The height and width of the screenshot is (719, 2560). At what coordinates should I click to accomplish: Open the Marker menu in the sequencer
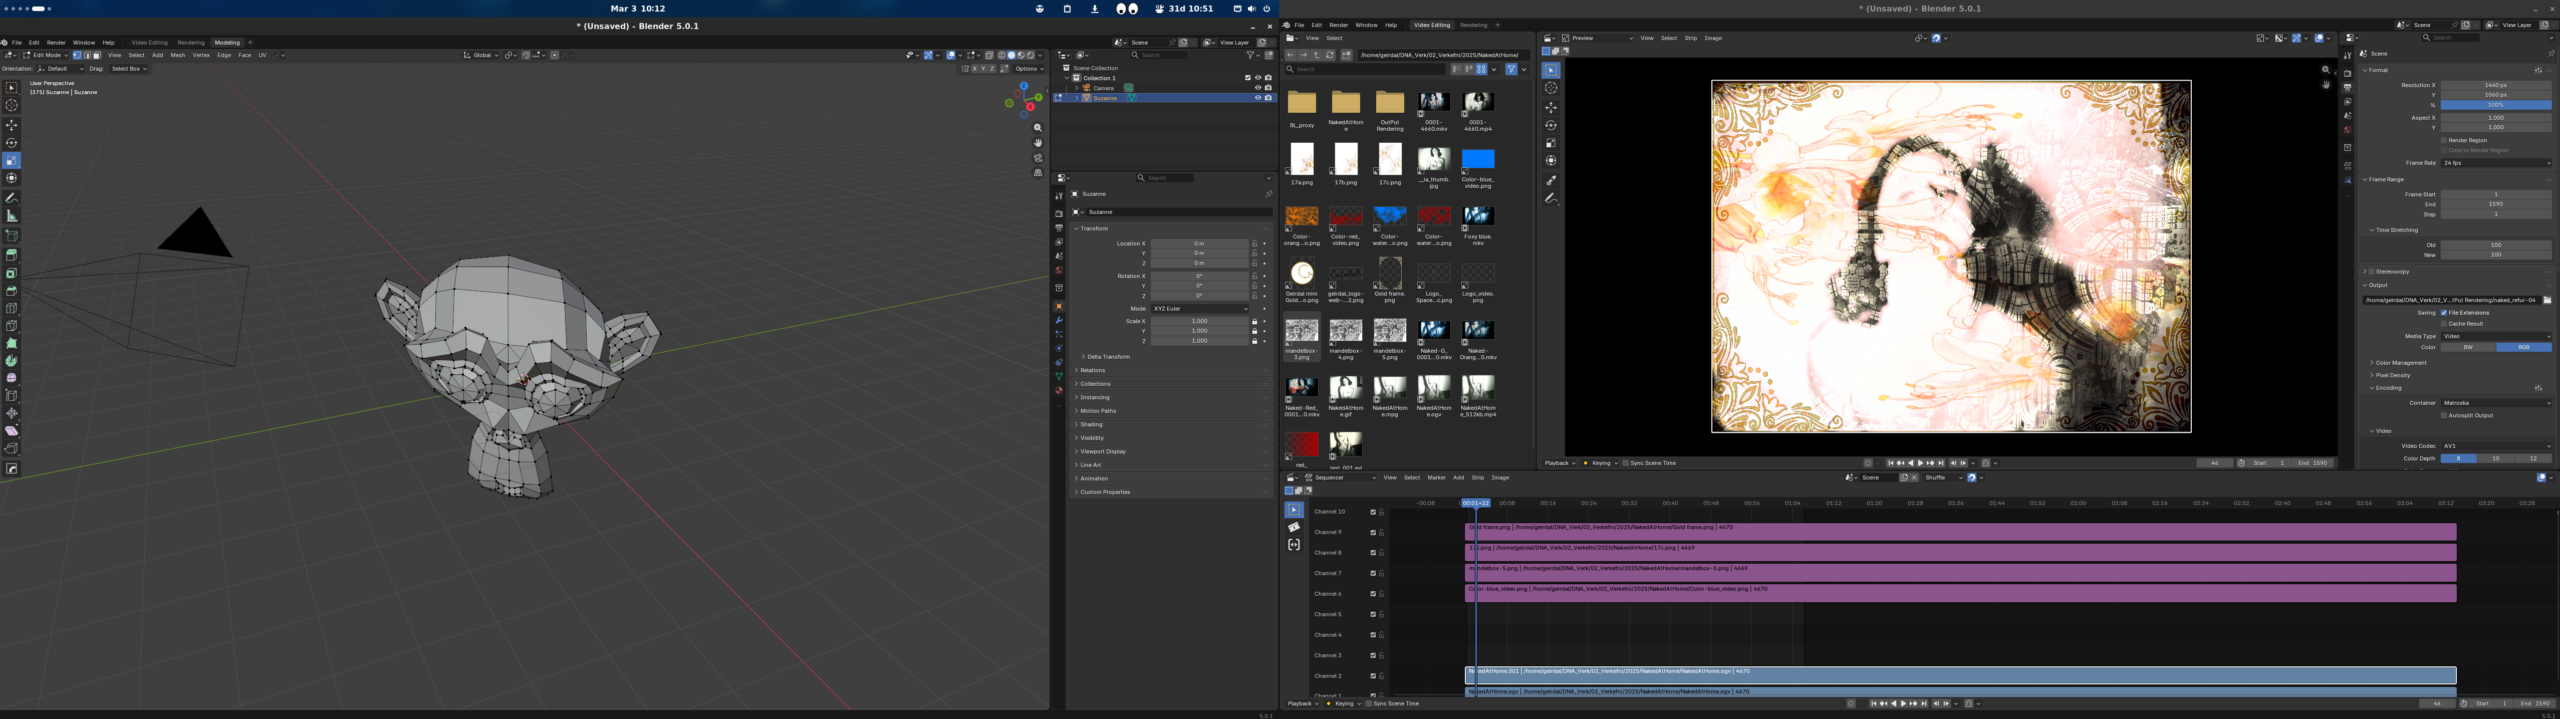pyautogui.click(x=1437, y=478)
